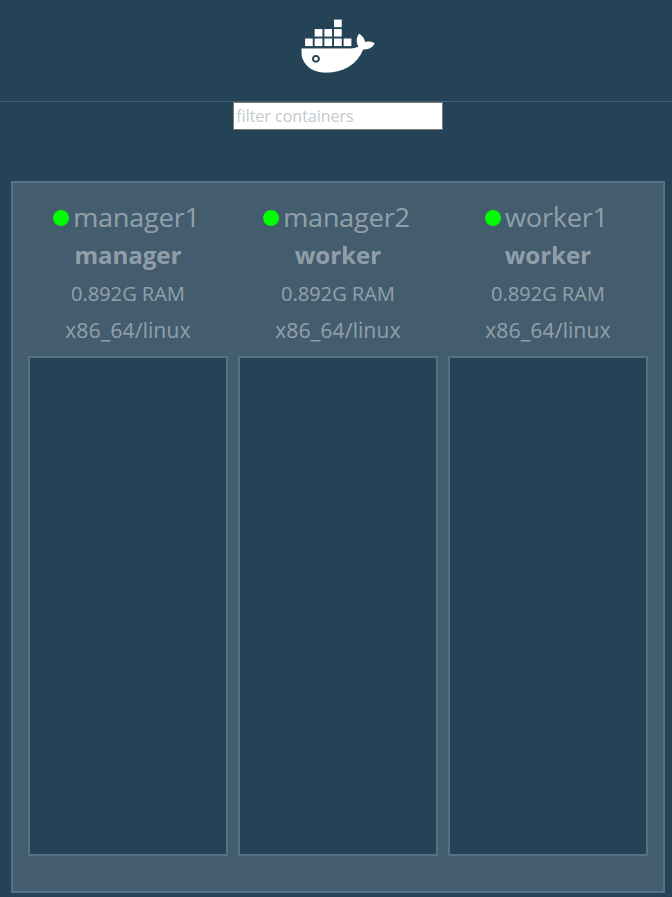672x897 pixels.
Task: Click the worker role label under worker1
Action: point(548,256)
